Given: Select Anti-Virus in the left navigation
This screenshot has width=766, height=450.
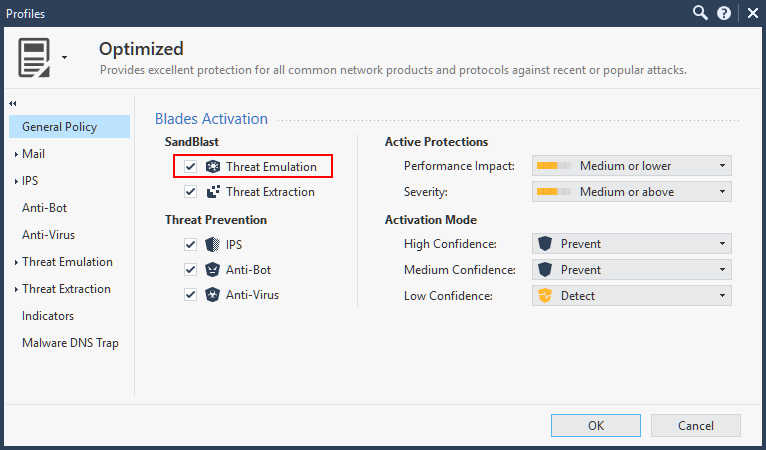Looking at the screenshot, I should coord(48,235).
